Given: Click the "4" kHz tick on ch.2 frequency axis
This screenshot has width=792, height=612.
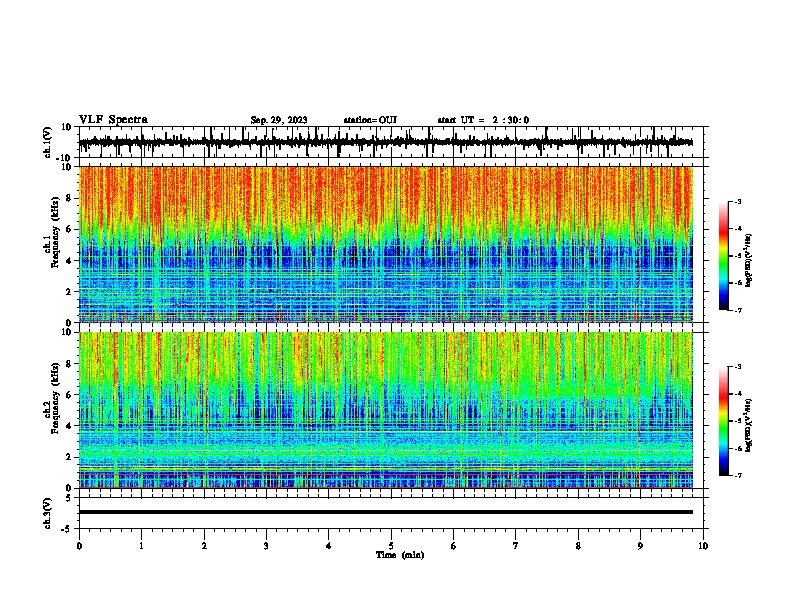Looking at the screenshot, I should coord(70,426).
